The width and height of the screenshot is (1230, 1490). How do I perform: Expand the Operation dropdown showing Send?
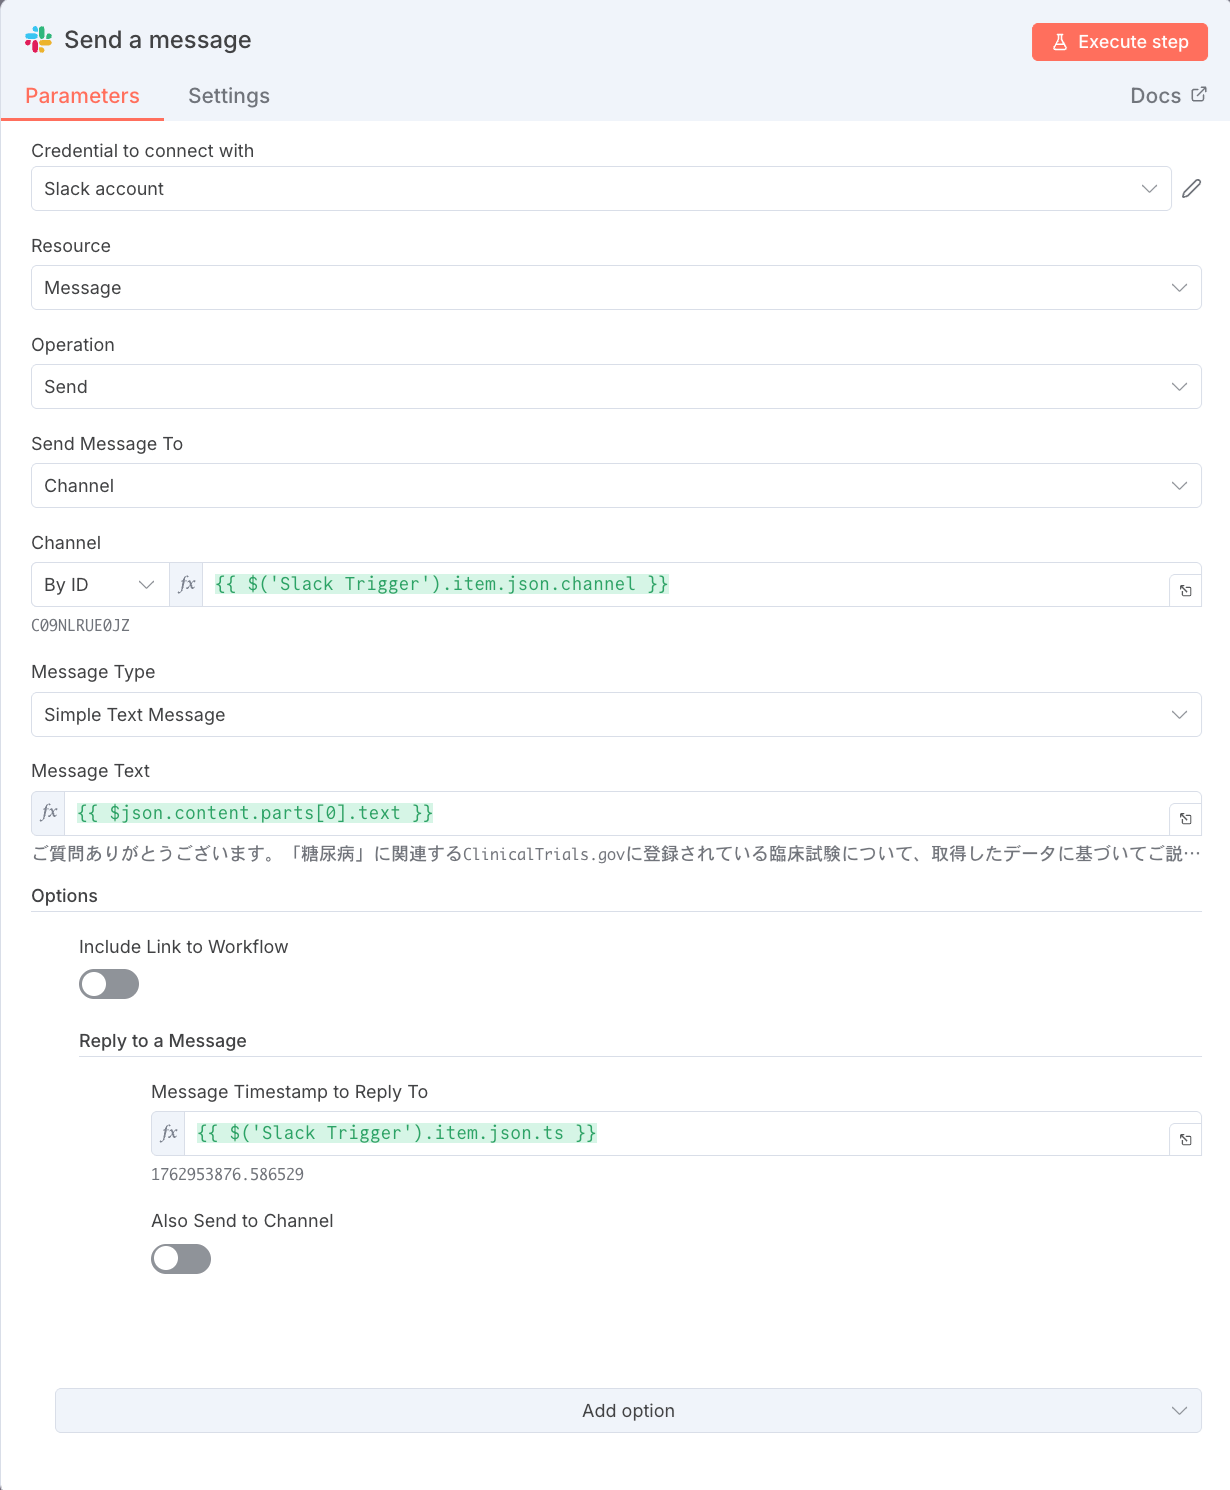click(x=615, y=387)
